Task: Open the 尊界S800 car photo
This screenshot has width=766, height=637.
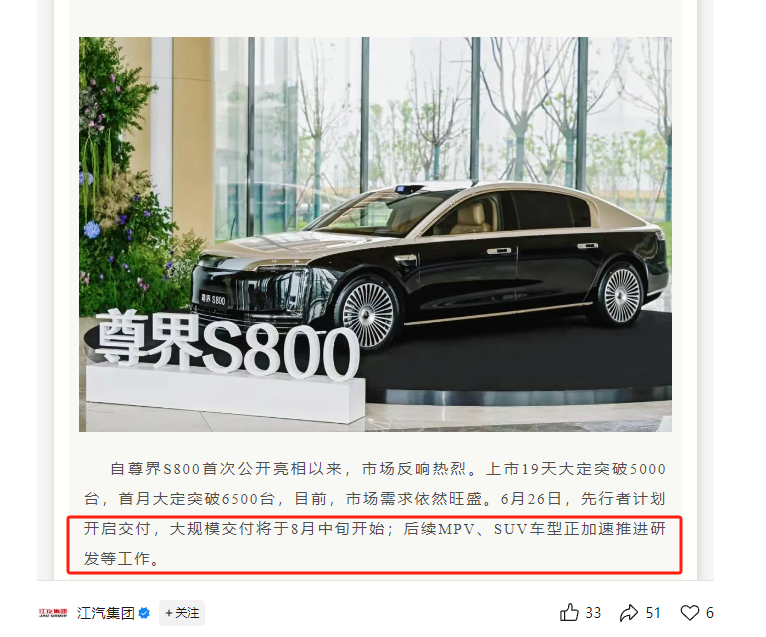Action: [375, 234]
